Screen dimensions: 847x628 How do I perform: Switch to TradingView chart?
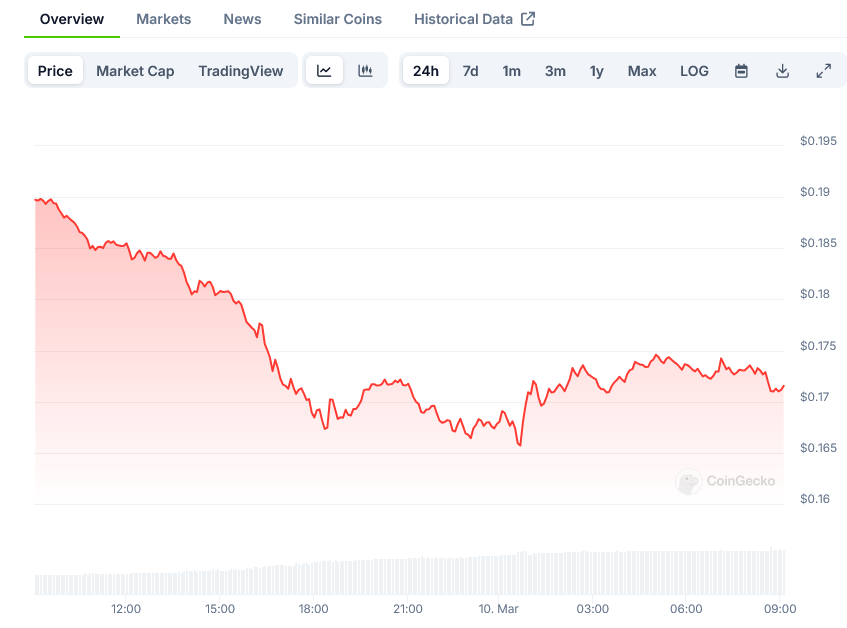[x=240, y=71]
